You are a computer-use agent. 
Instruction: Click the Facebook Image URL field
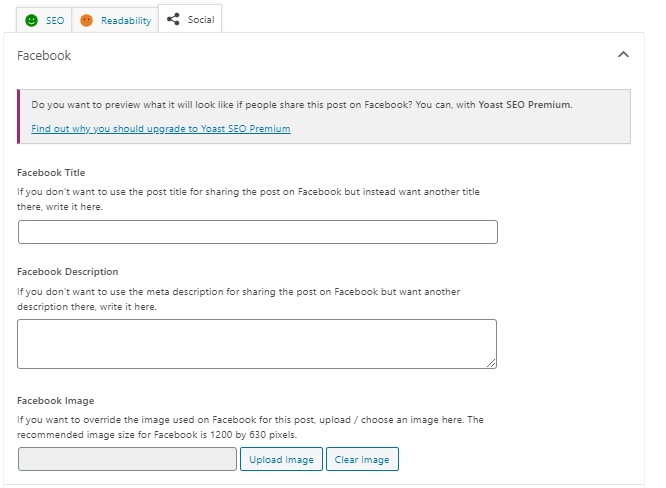[127, 459]
